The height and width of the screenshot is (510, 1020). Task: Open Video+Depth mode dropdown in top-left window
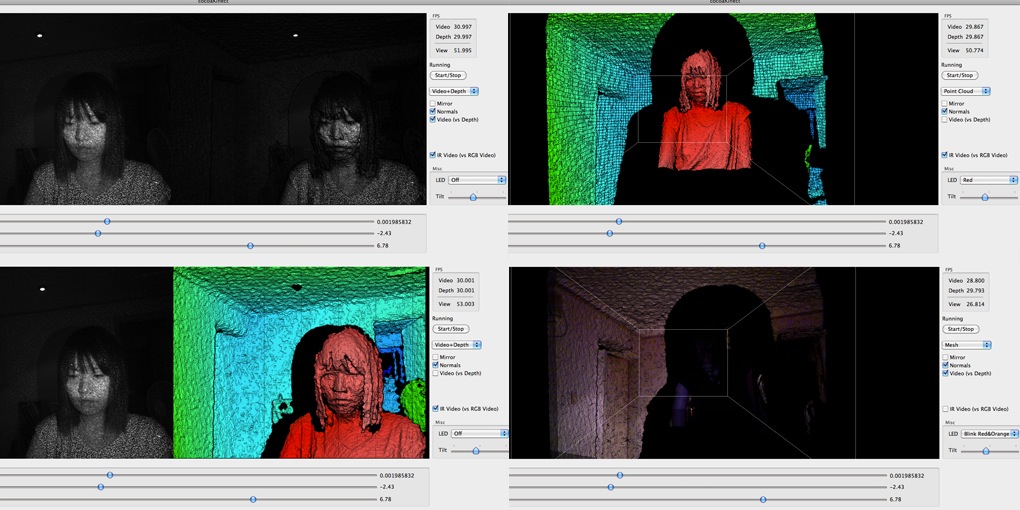pyautogui.click(x=454, y=91)
